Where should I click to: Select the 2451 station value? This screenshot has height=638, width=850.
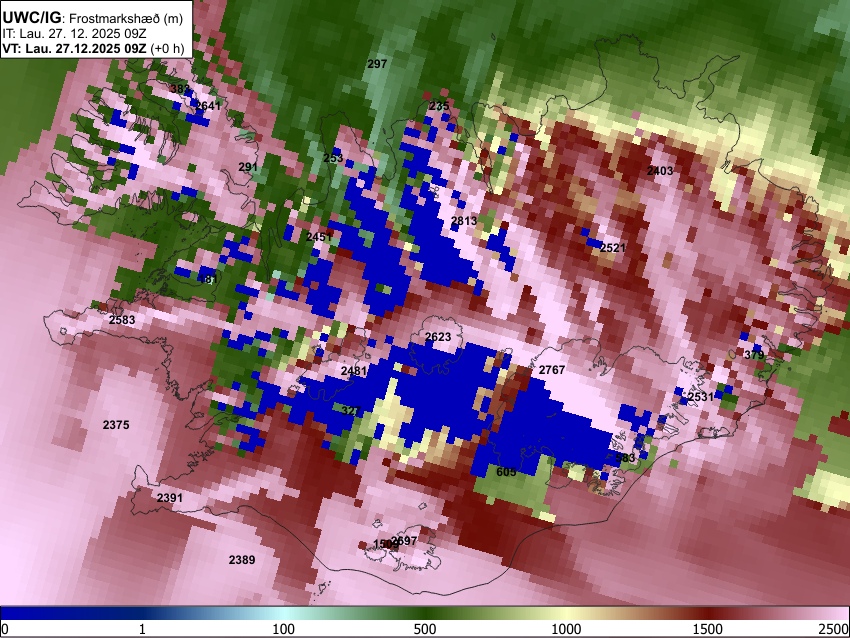click(x=319, y=237)
